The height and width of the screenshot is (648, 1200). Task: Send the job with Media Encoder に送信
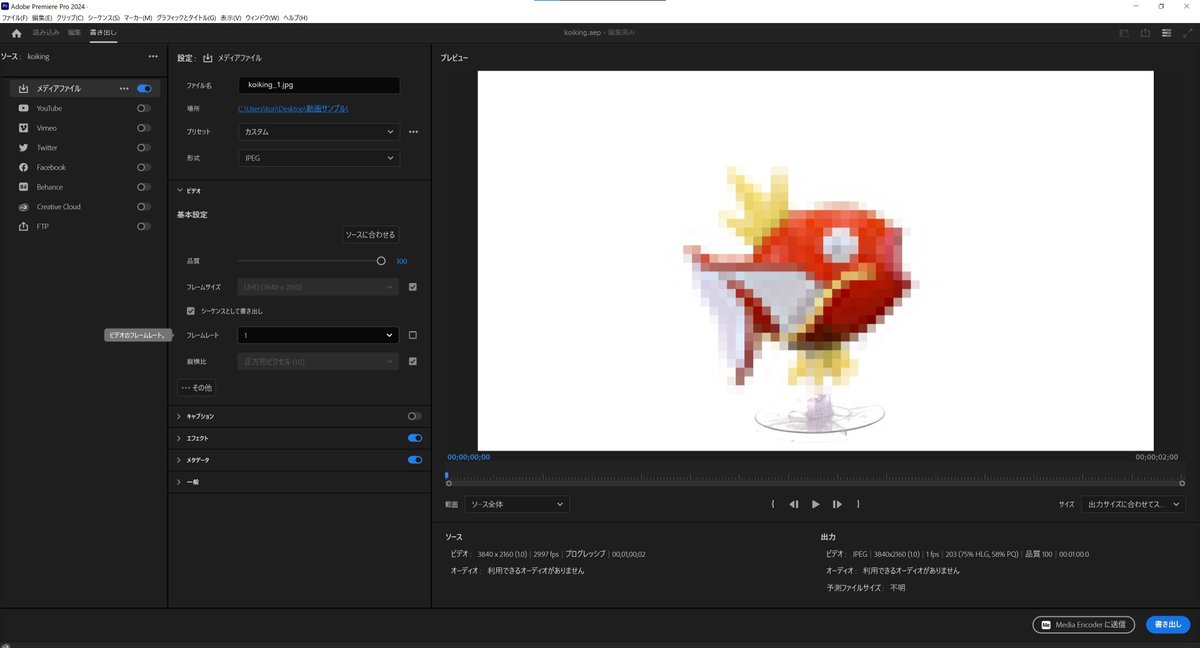(1084, 625)
